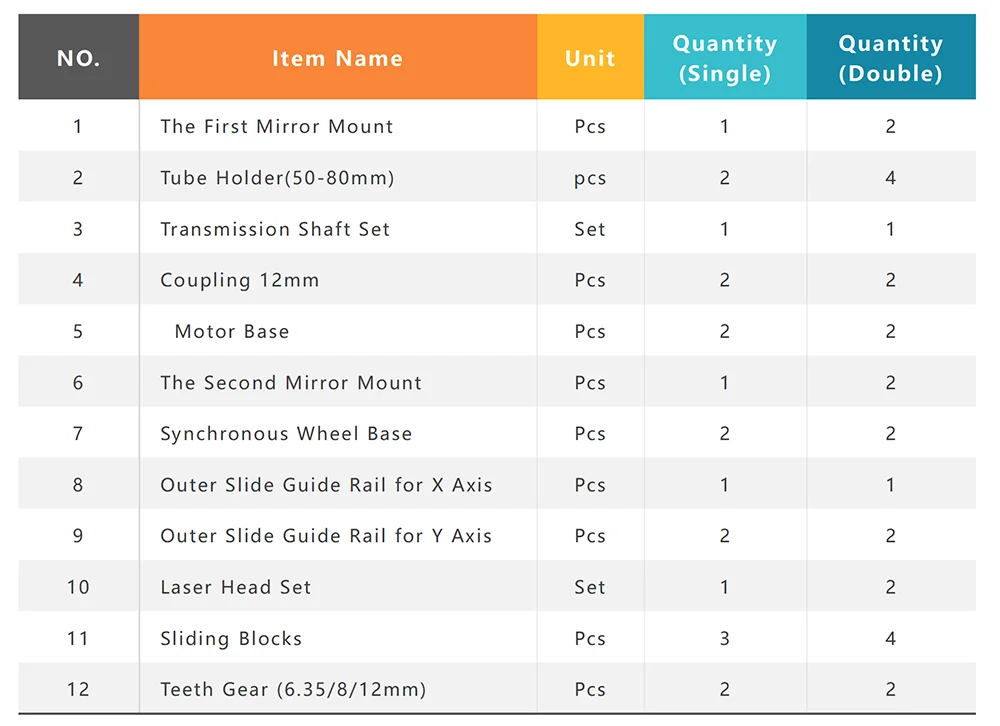Select Transmission Shaft Set row name

275,229
